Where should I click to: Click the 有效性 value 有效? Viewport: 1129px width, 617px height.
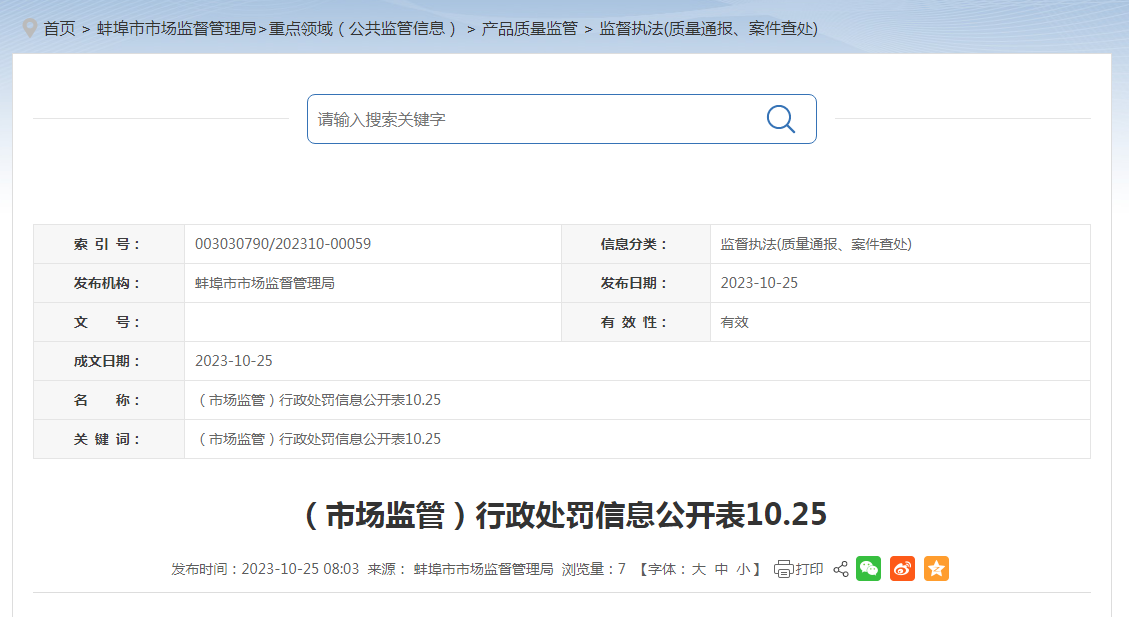734,322
